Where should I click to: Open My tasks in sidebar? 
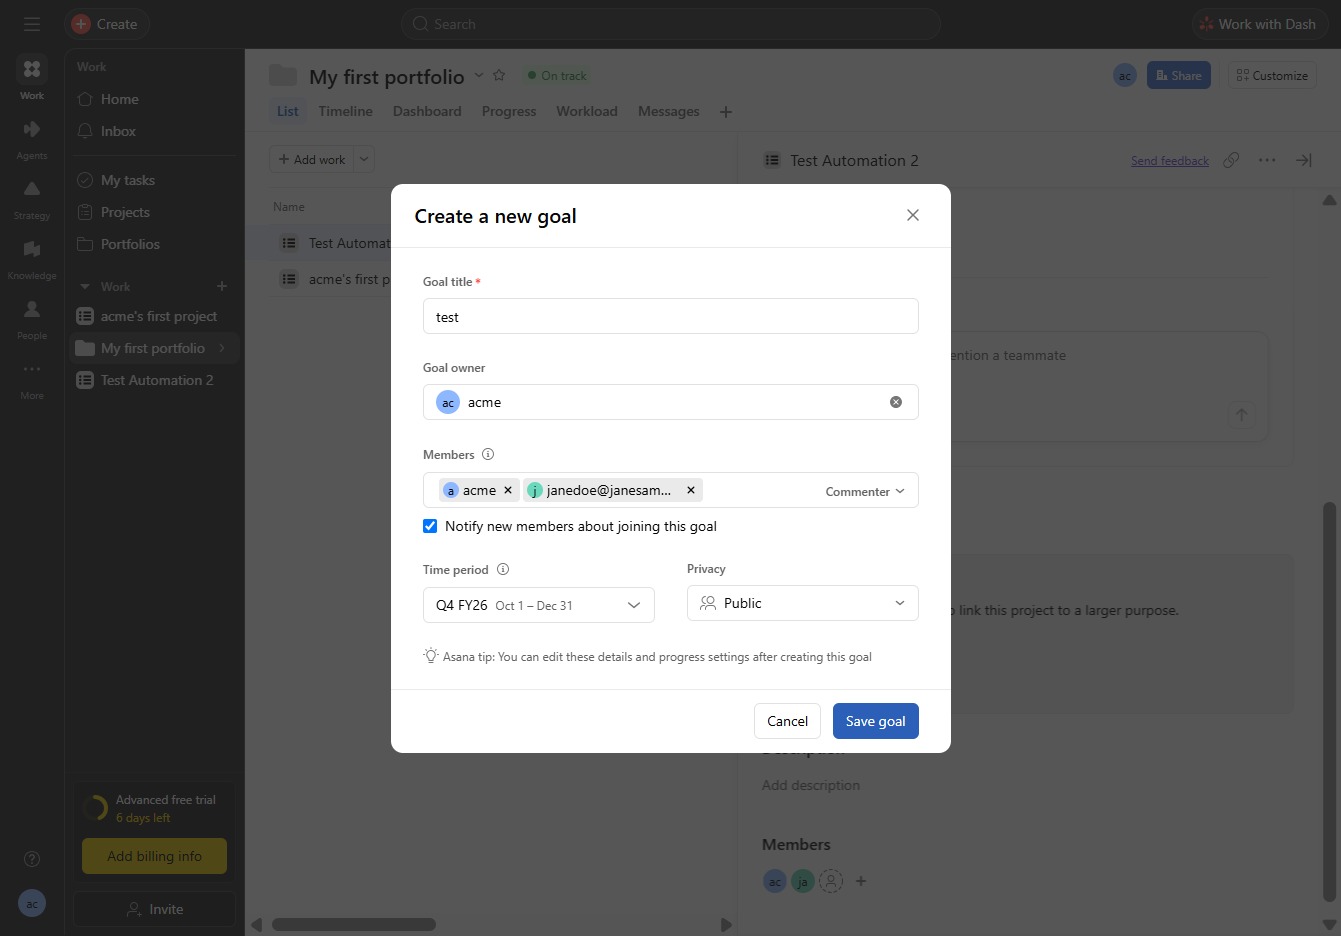[155, 180]
